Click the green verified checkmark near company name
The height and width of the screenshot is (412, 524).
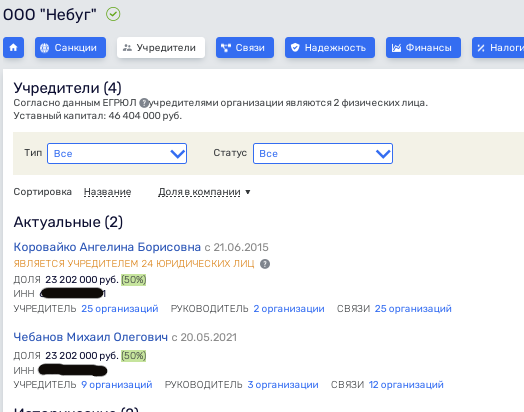[113, 14]
